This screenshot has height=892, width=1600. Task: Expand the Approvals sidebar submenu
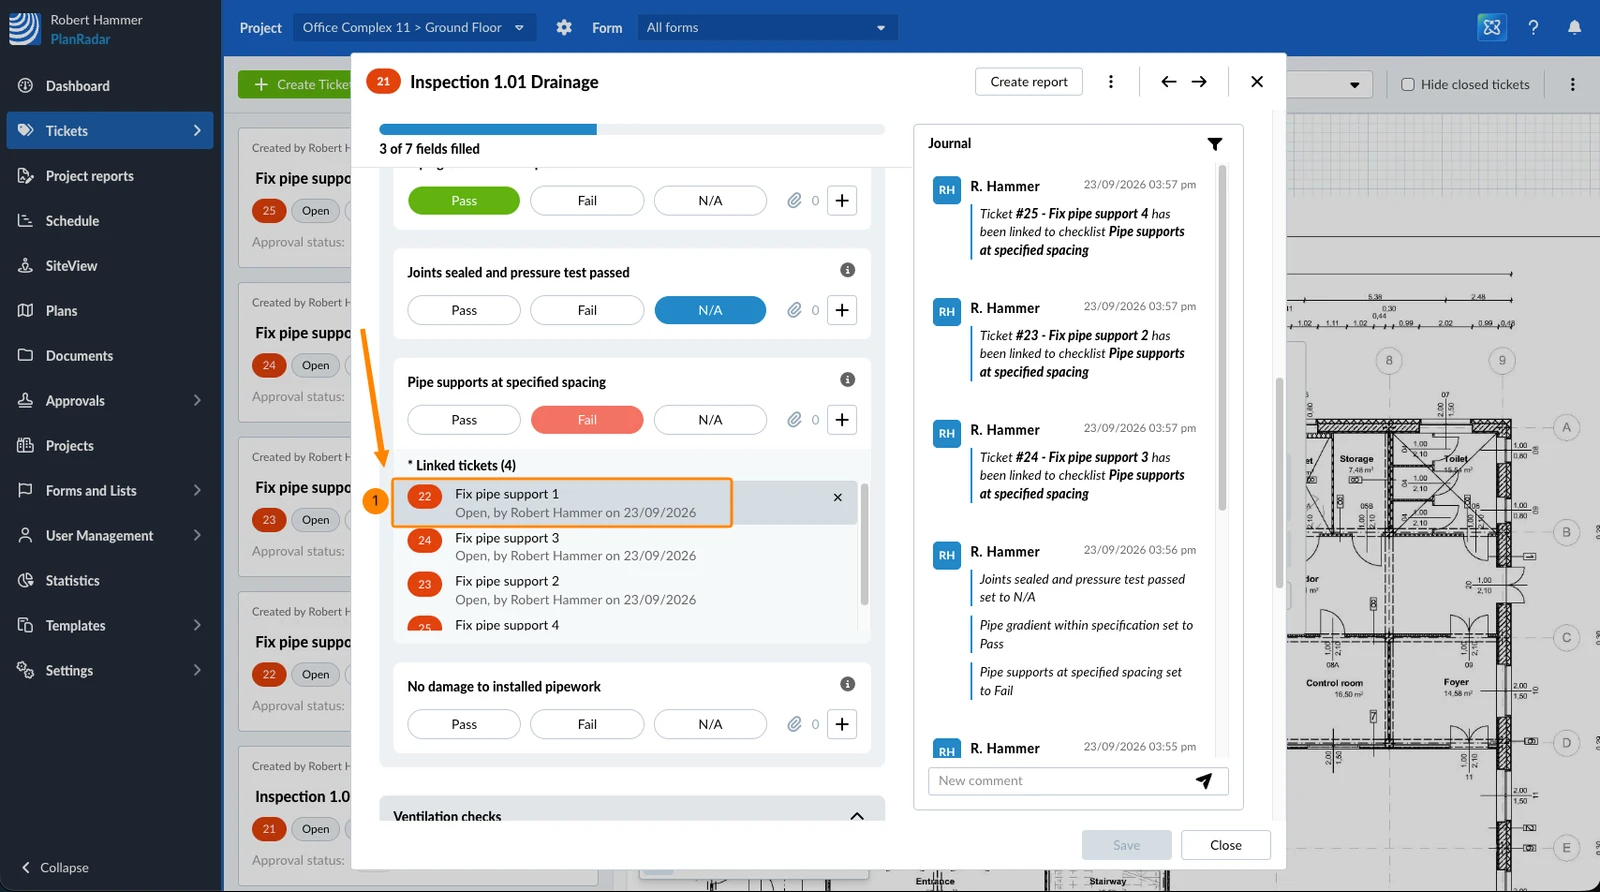(197, 401)
